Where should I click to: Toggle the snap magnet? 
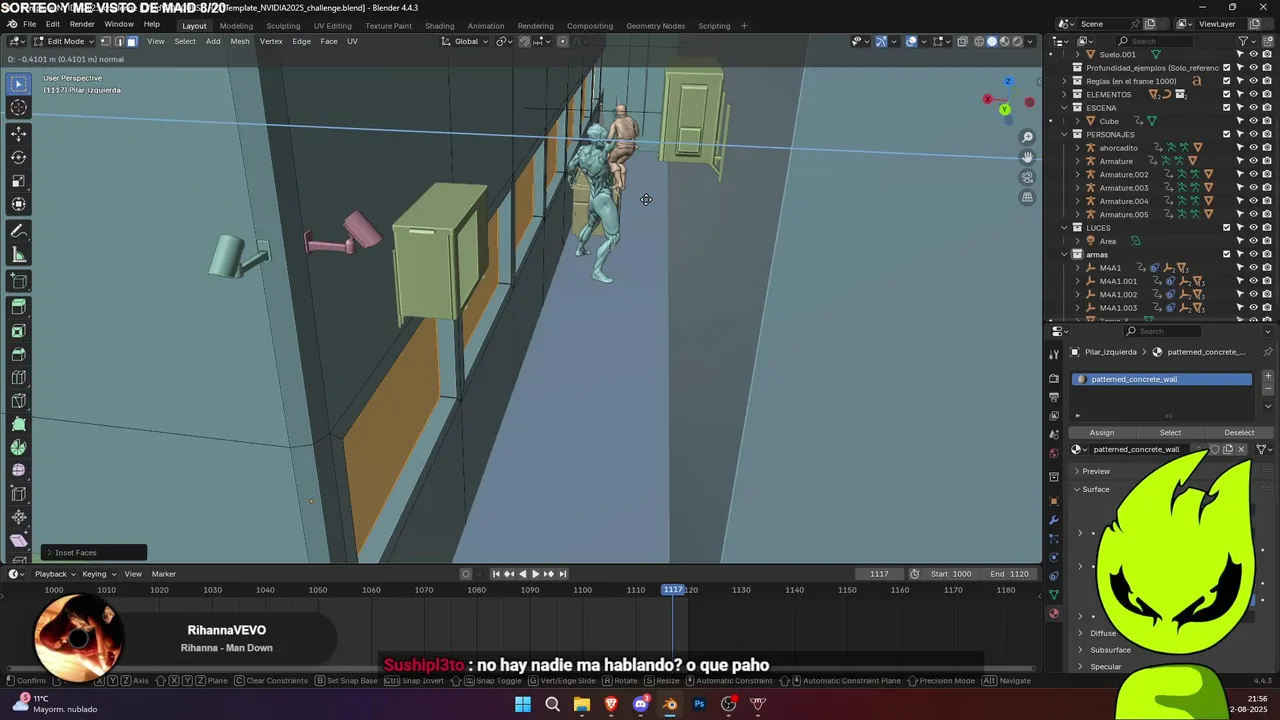point(525,41)
